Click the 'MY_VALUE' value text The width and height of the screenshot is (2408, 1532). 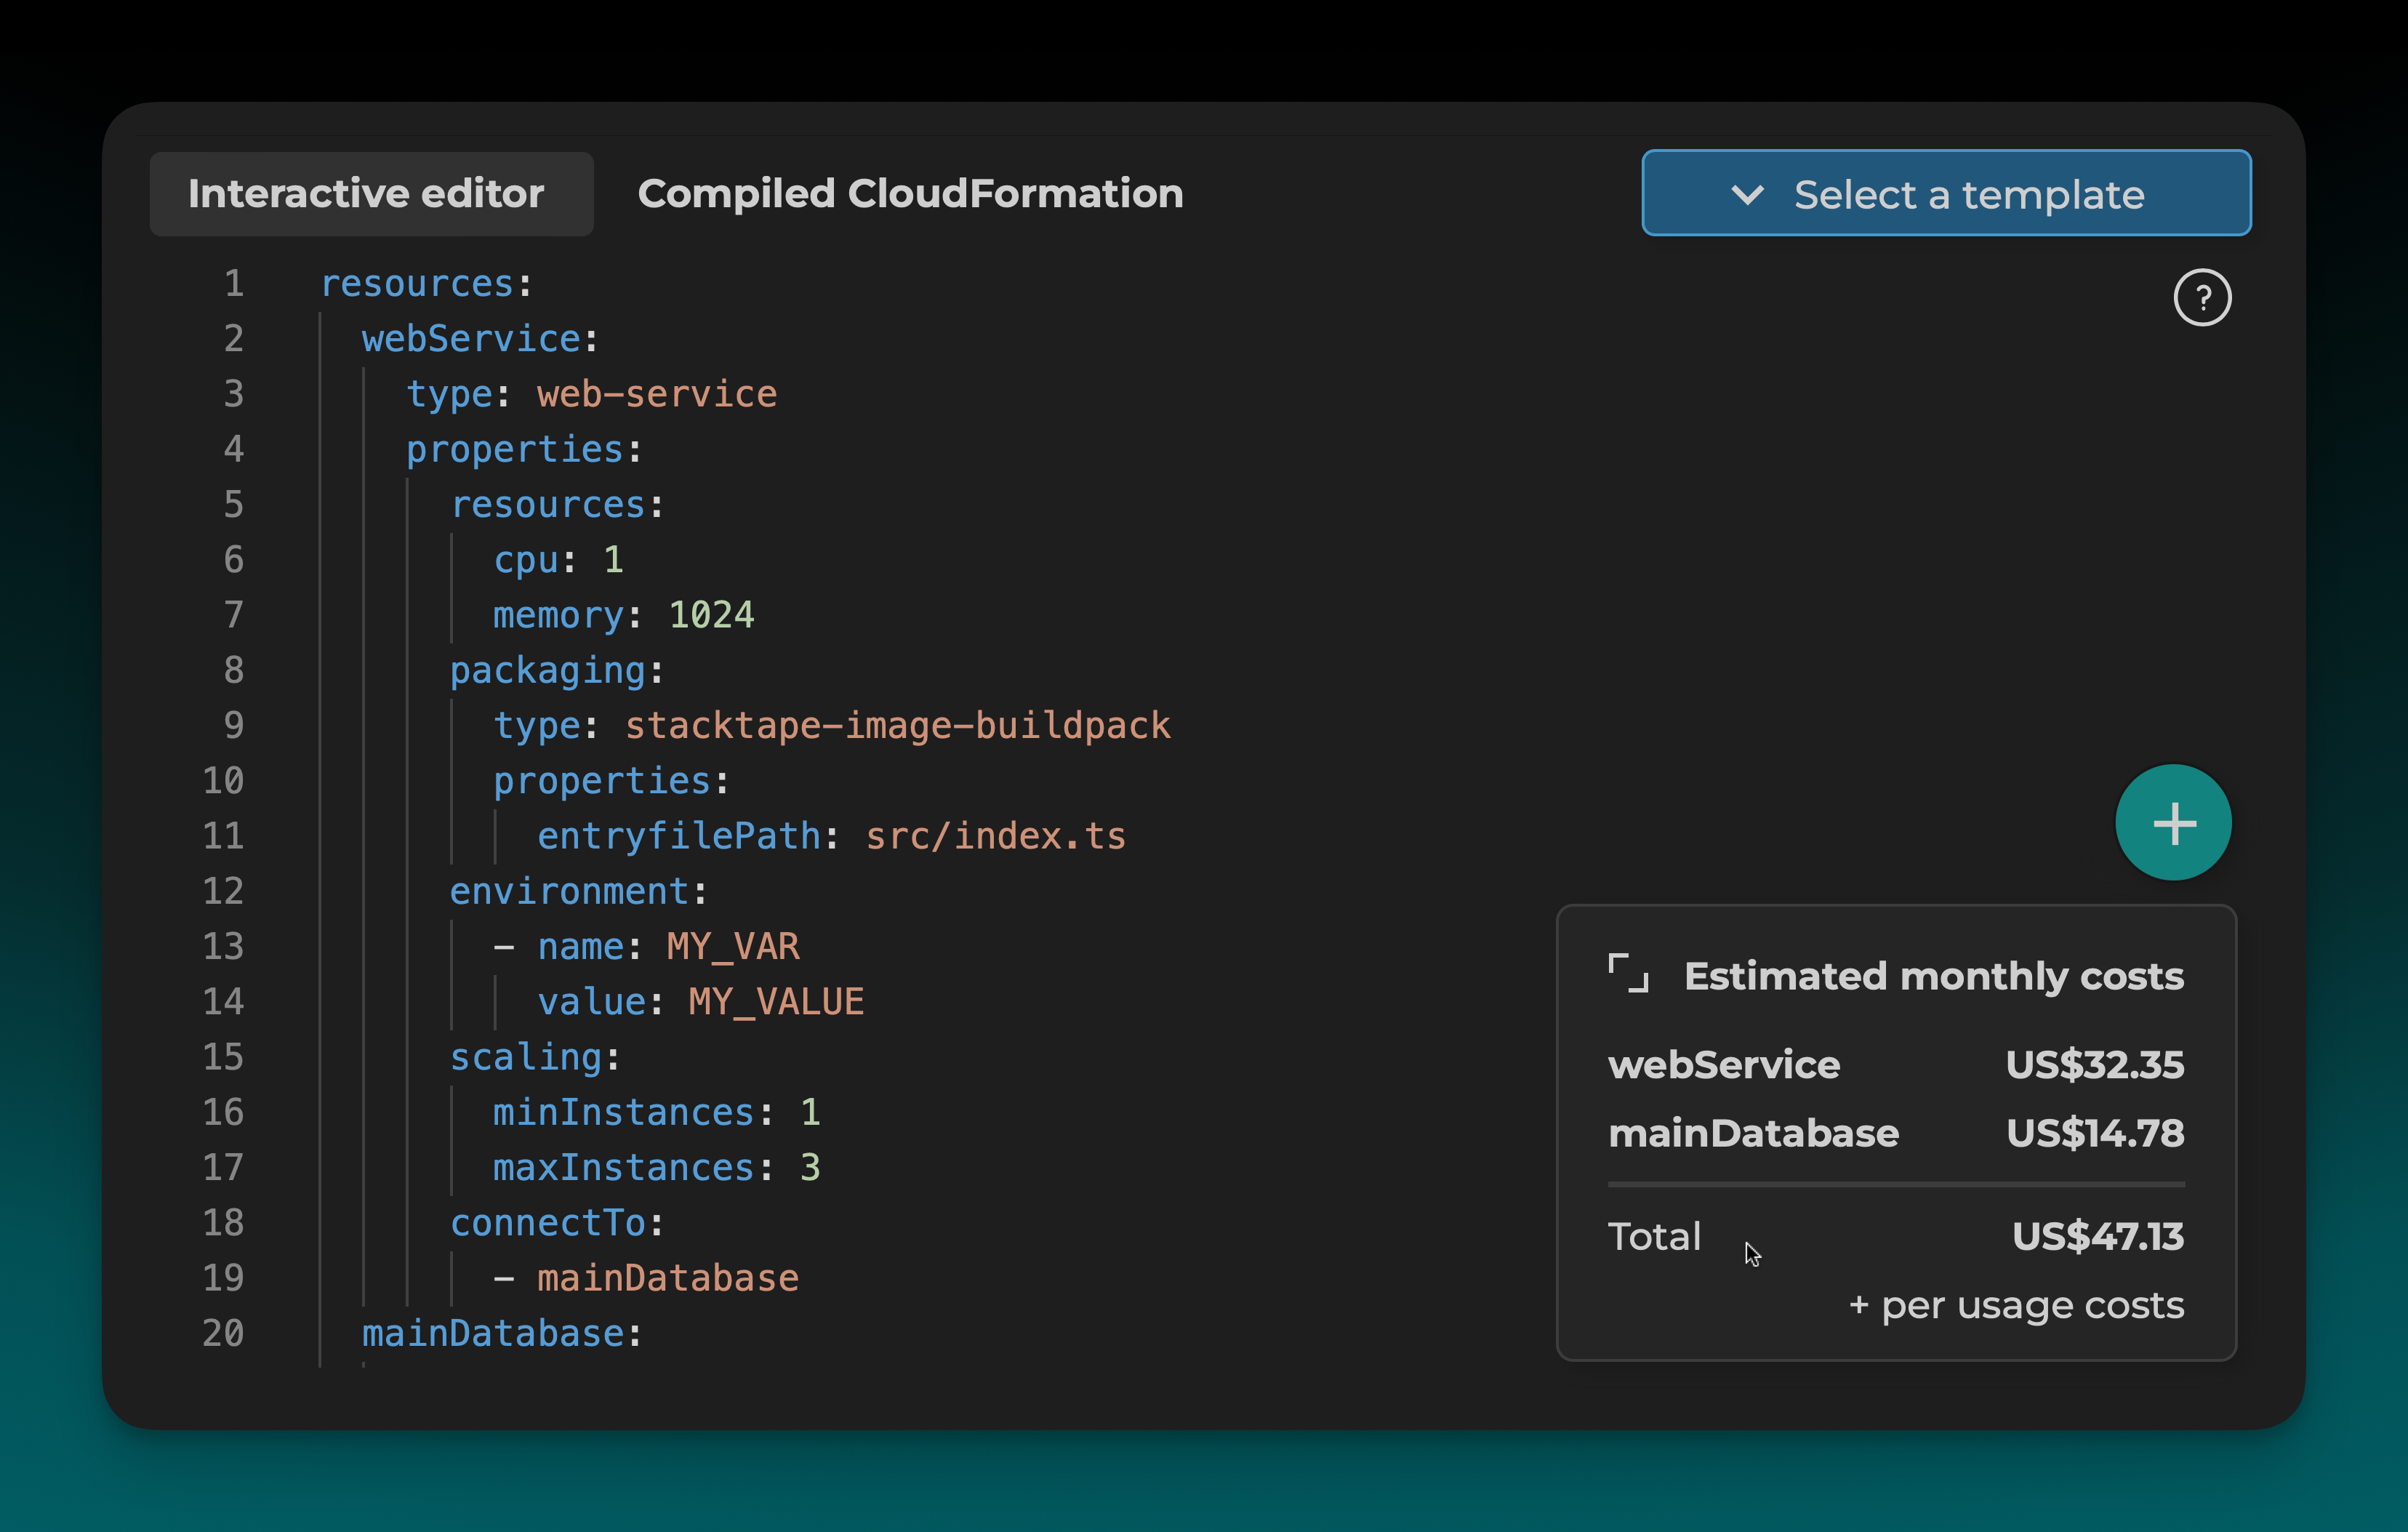click(x=776, y=1002)
